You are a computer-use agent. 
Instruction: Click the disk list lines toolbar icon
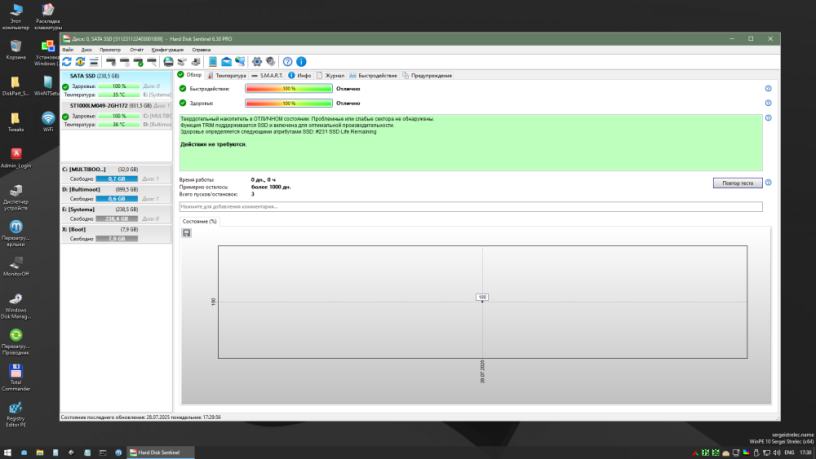[x=94, y=62]
